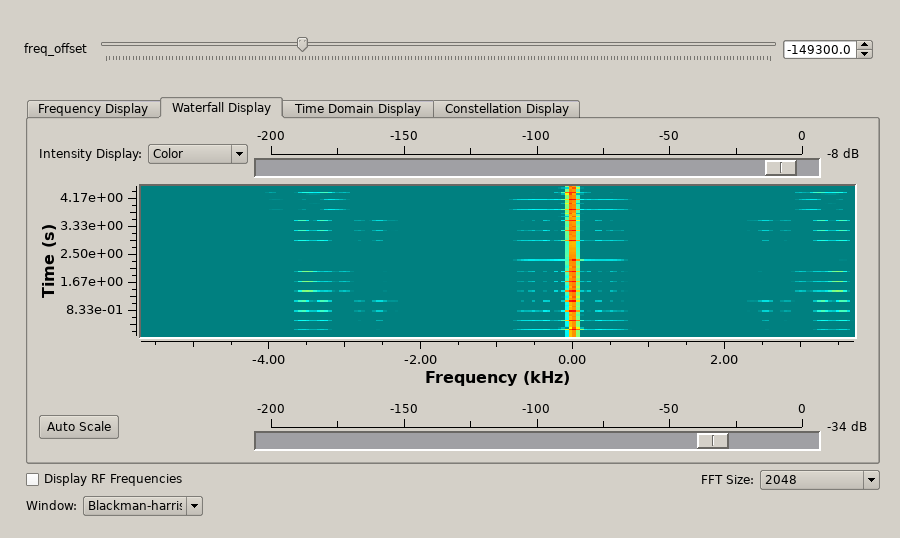Click the Frequency (kHz) axis title
Screen dimensions: 900x538
(497, 377)
